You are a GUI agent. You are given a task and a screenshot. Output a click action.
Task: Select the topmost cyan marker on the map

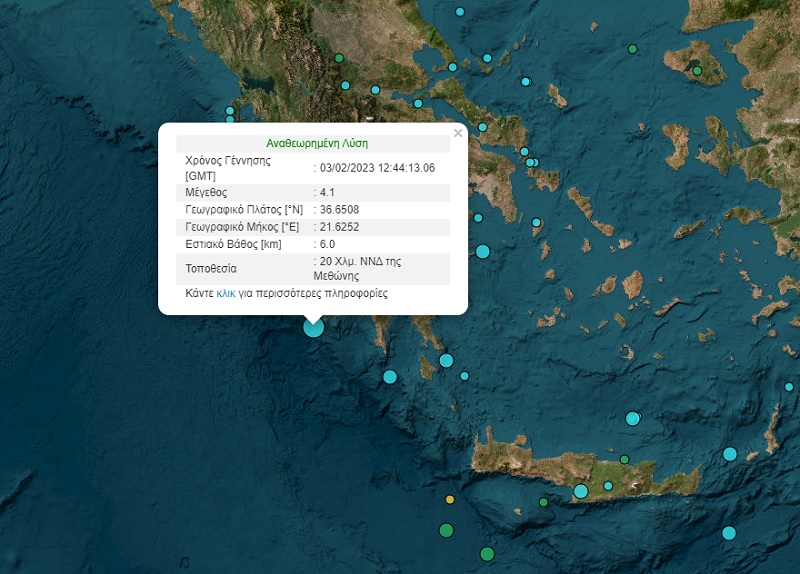(x=460, y=12)
